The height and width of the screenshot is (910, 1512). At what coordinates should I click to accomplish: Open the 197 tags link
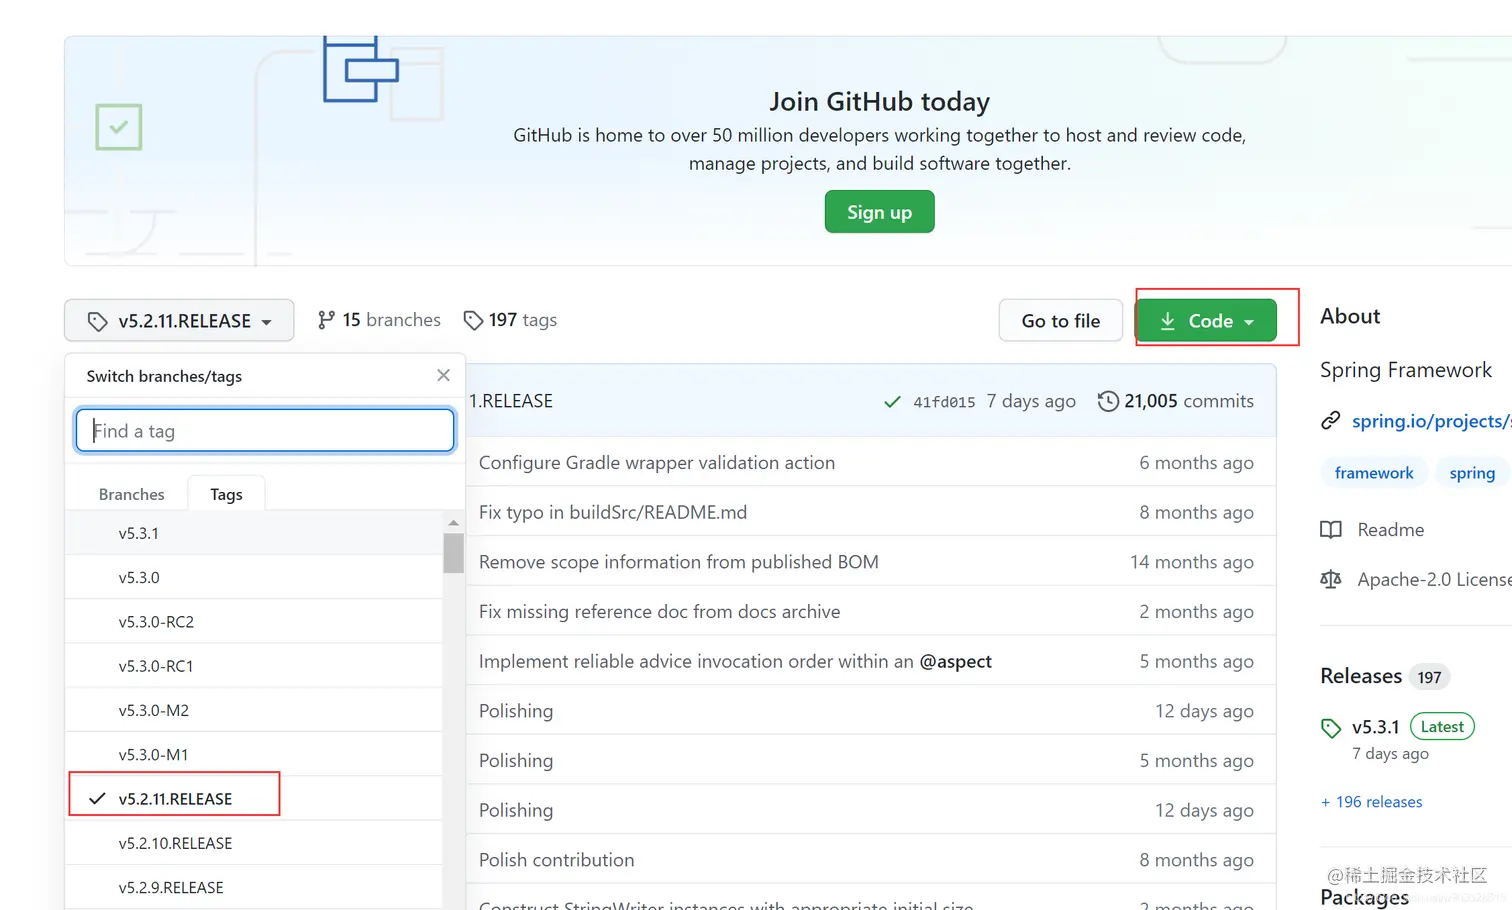coord(510,320)
